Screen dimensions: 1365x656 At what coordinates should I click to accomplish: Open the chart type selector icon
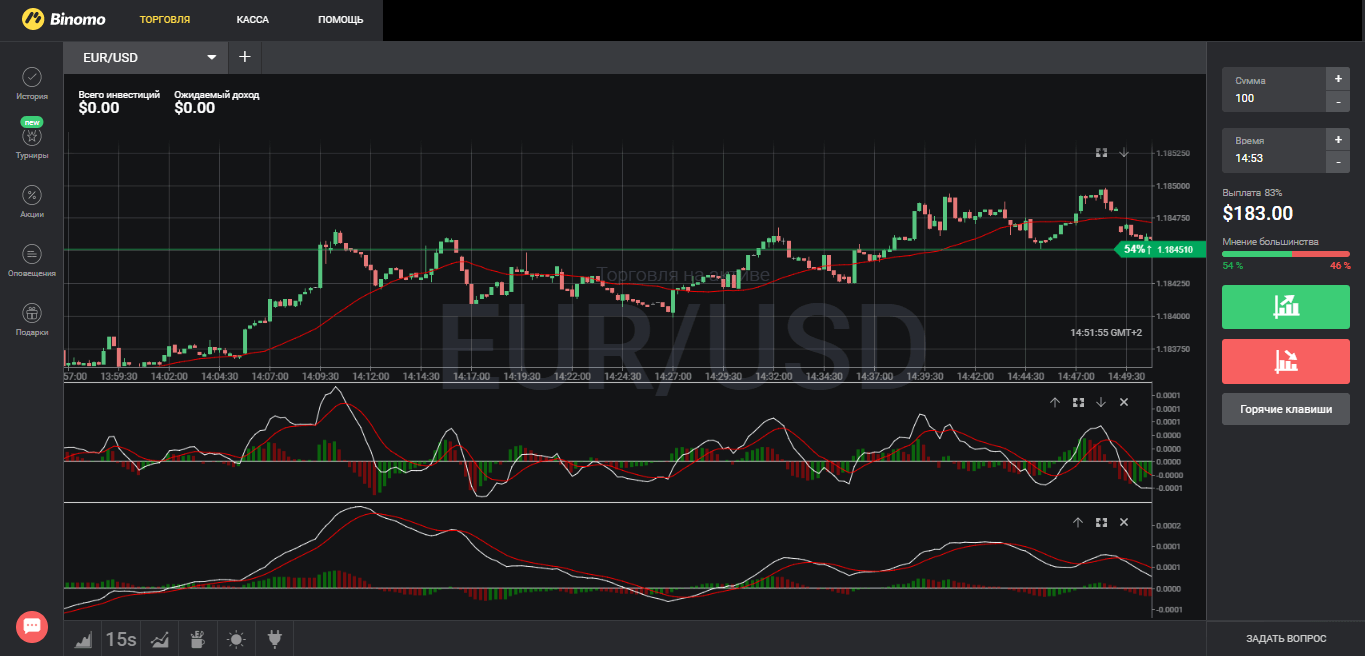coord(82,638)
